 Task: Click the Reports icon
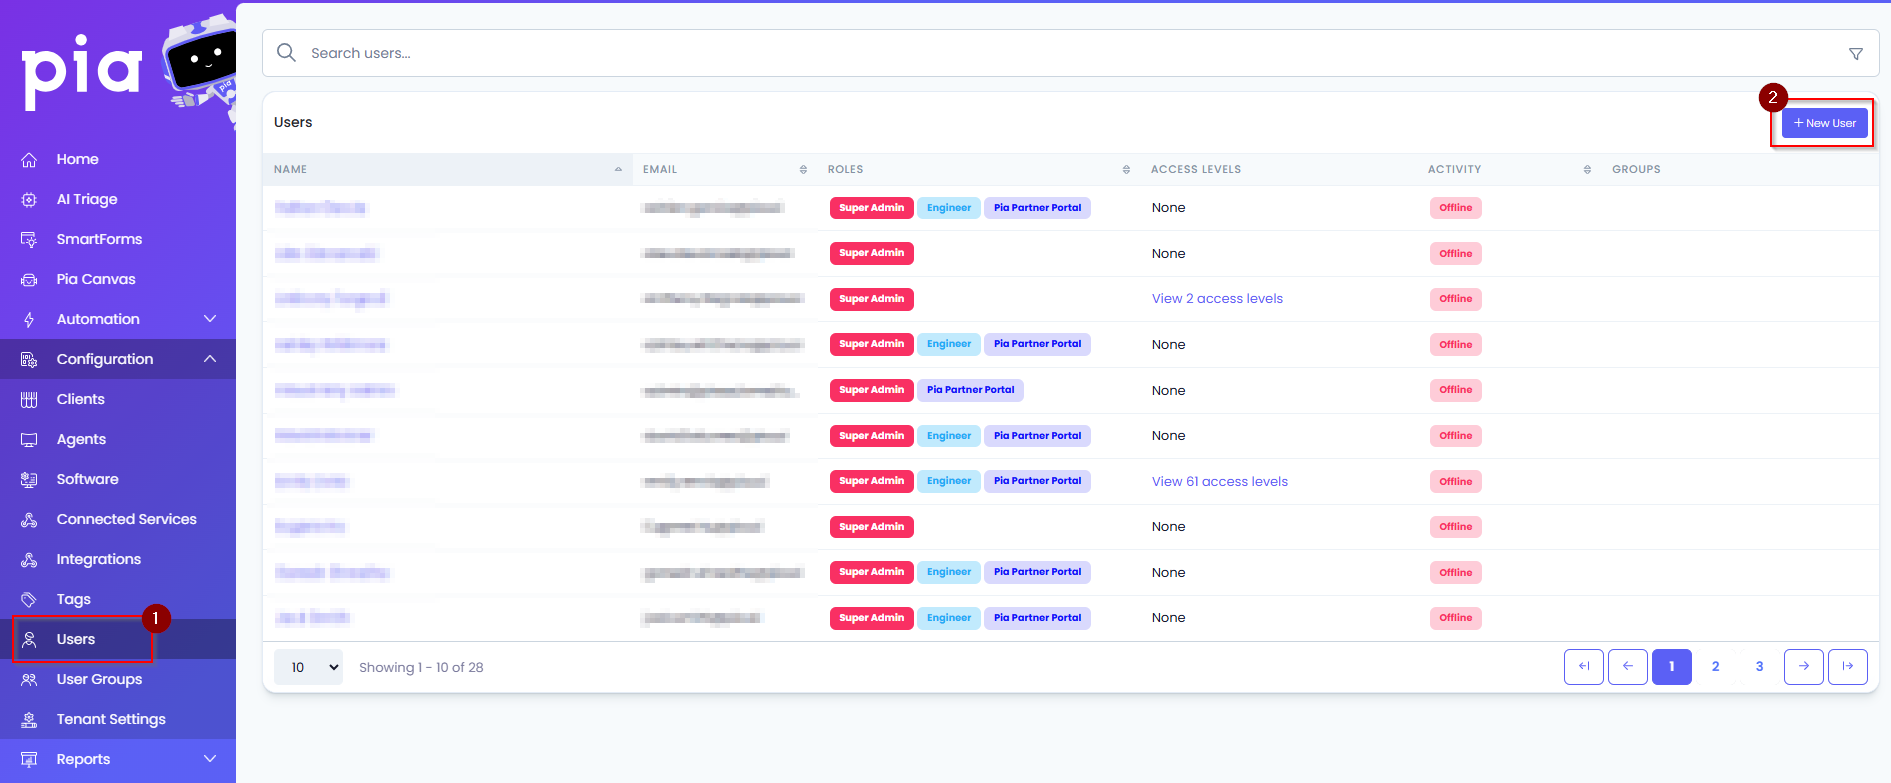click(x=29, y=760)
